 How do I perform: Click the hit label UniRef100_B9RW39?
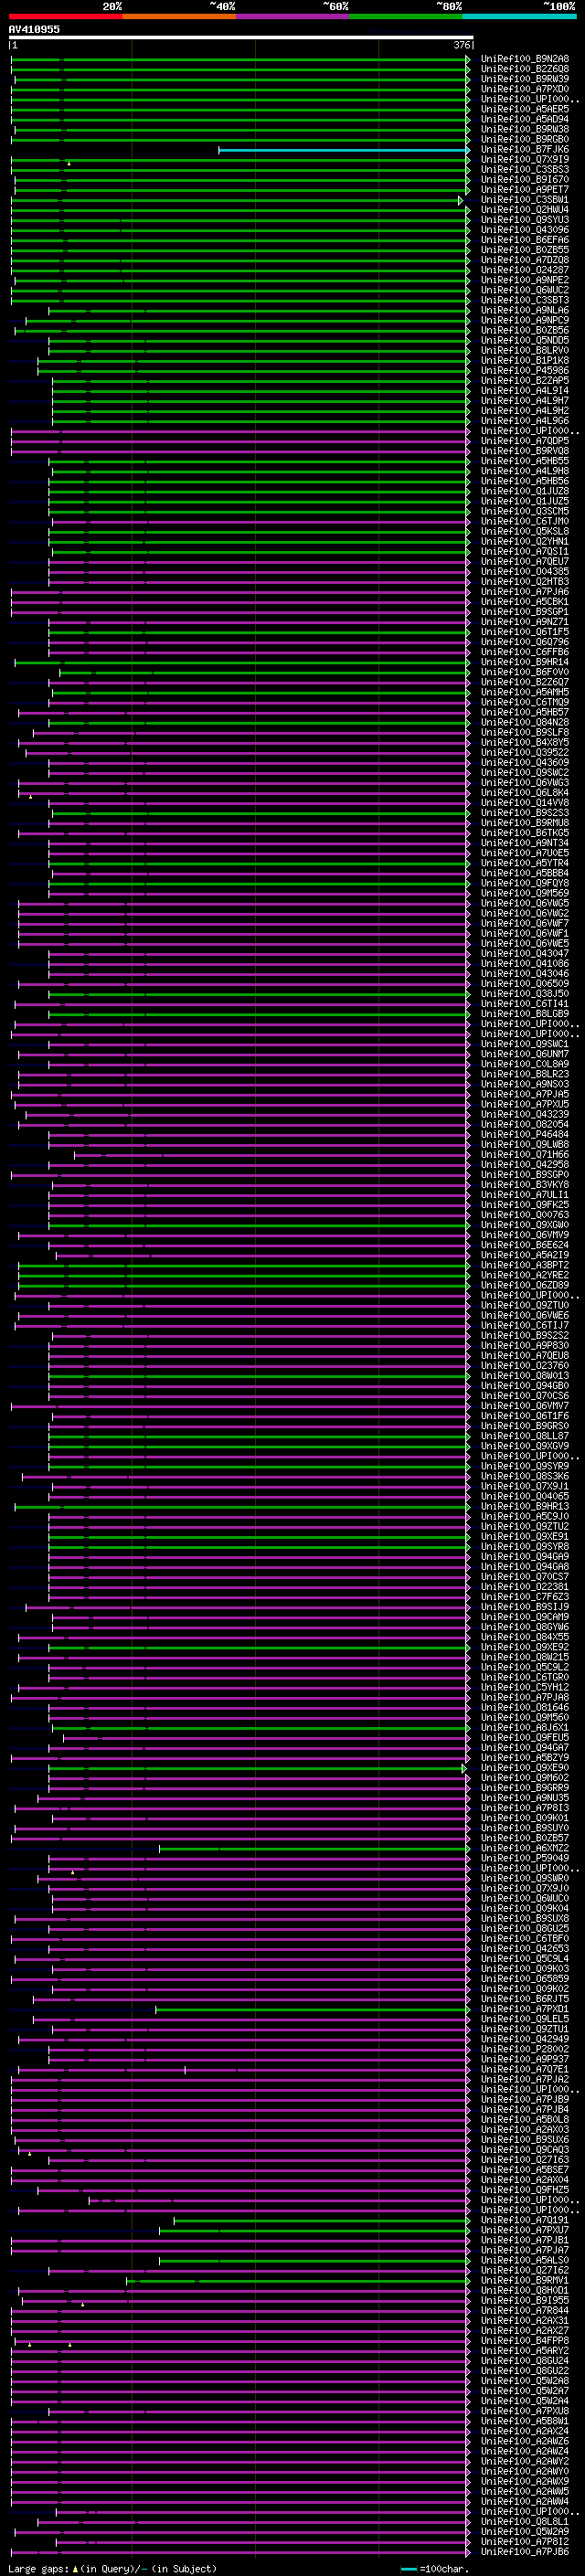[x=525, y=79]
